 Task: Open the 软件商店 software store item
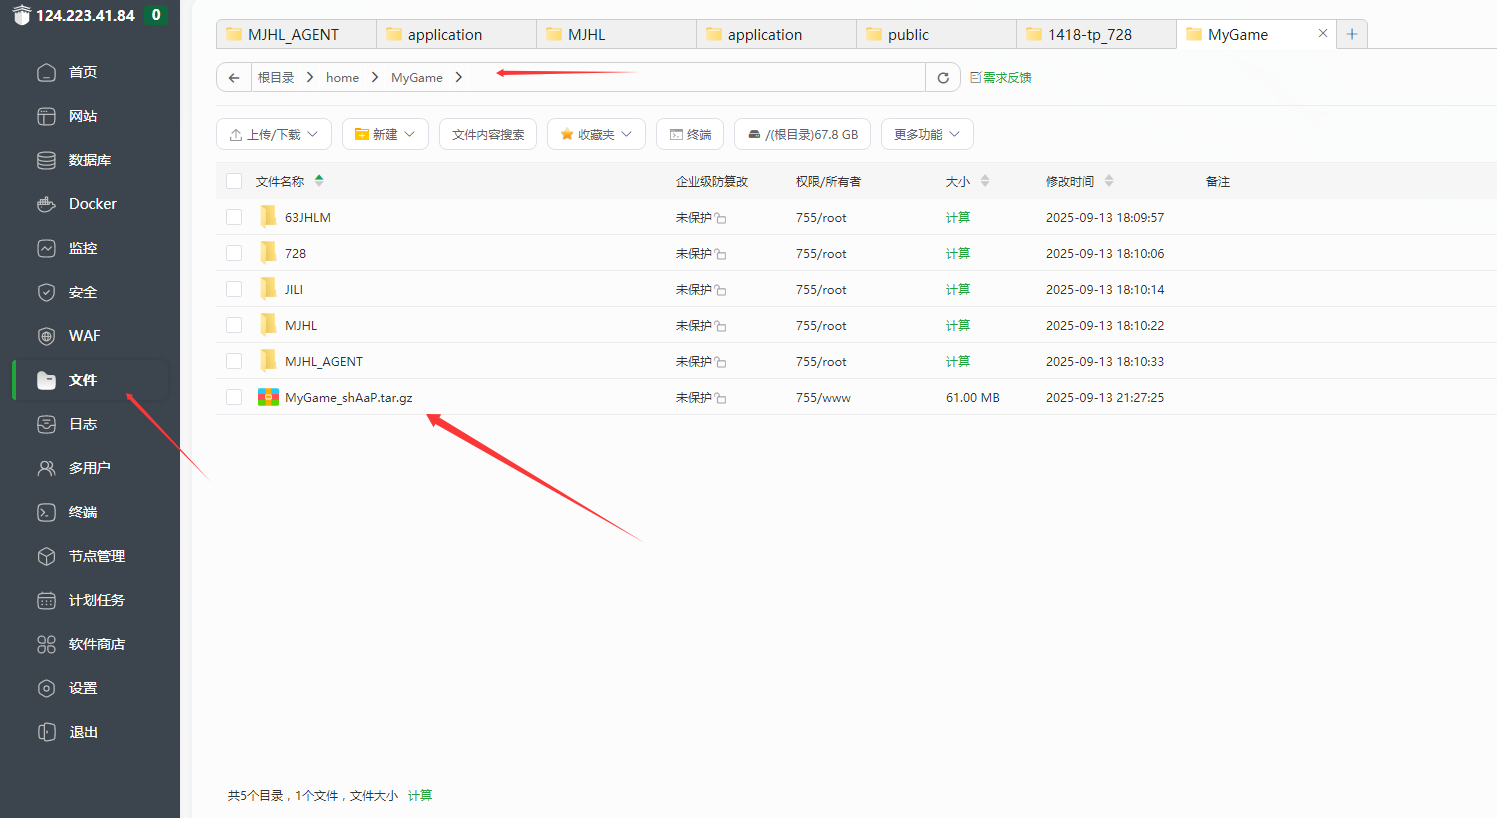(x=89, y=644)
